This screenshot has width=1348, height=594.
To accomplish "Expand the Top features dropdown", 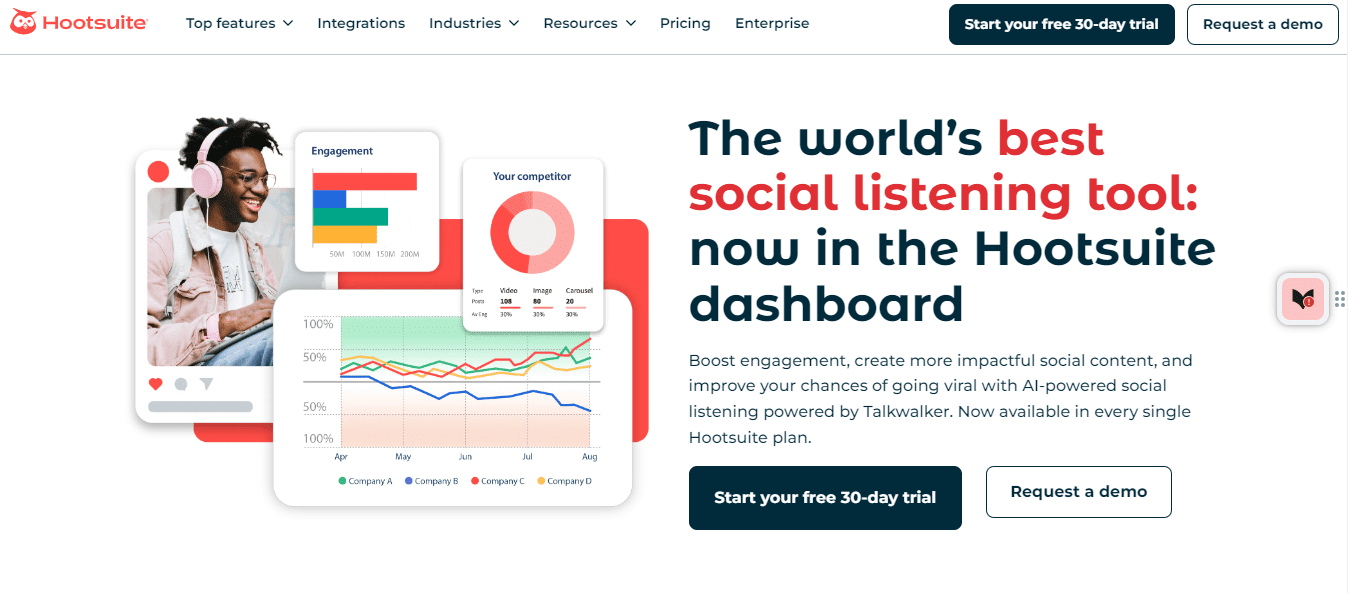I will click(239, 23).
